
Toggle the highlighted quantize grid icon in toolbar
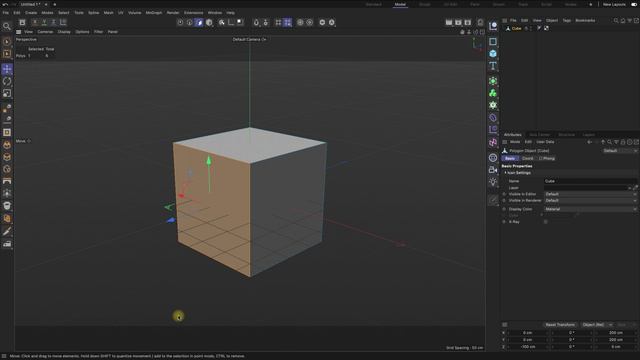pos(288,22)
